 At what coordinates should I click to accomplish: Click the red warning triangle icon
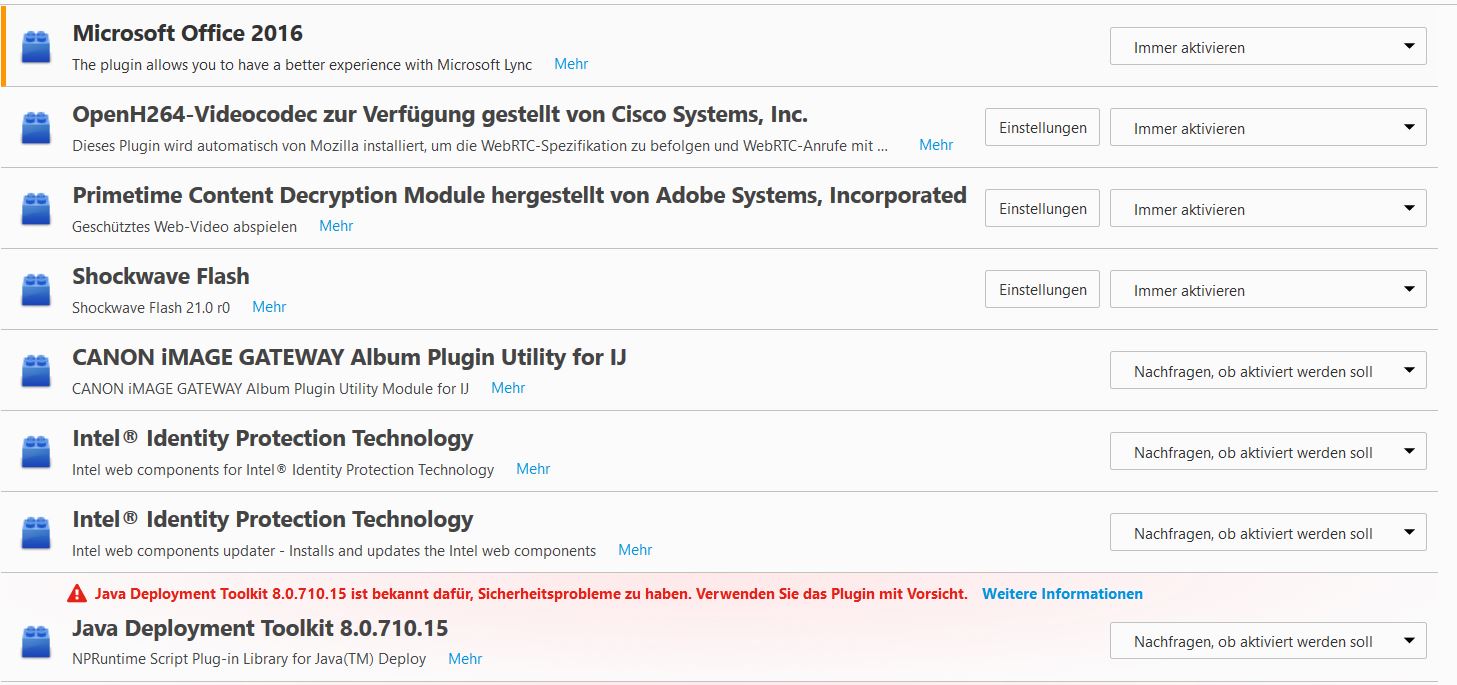(77, 594)
